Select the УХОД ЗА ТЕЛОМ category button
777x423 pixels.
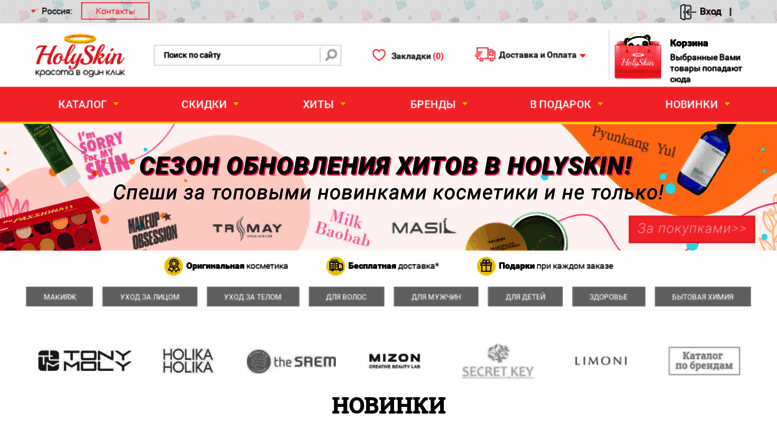pyautogui.click(x=253, y=297)
